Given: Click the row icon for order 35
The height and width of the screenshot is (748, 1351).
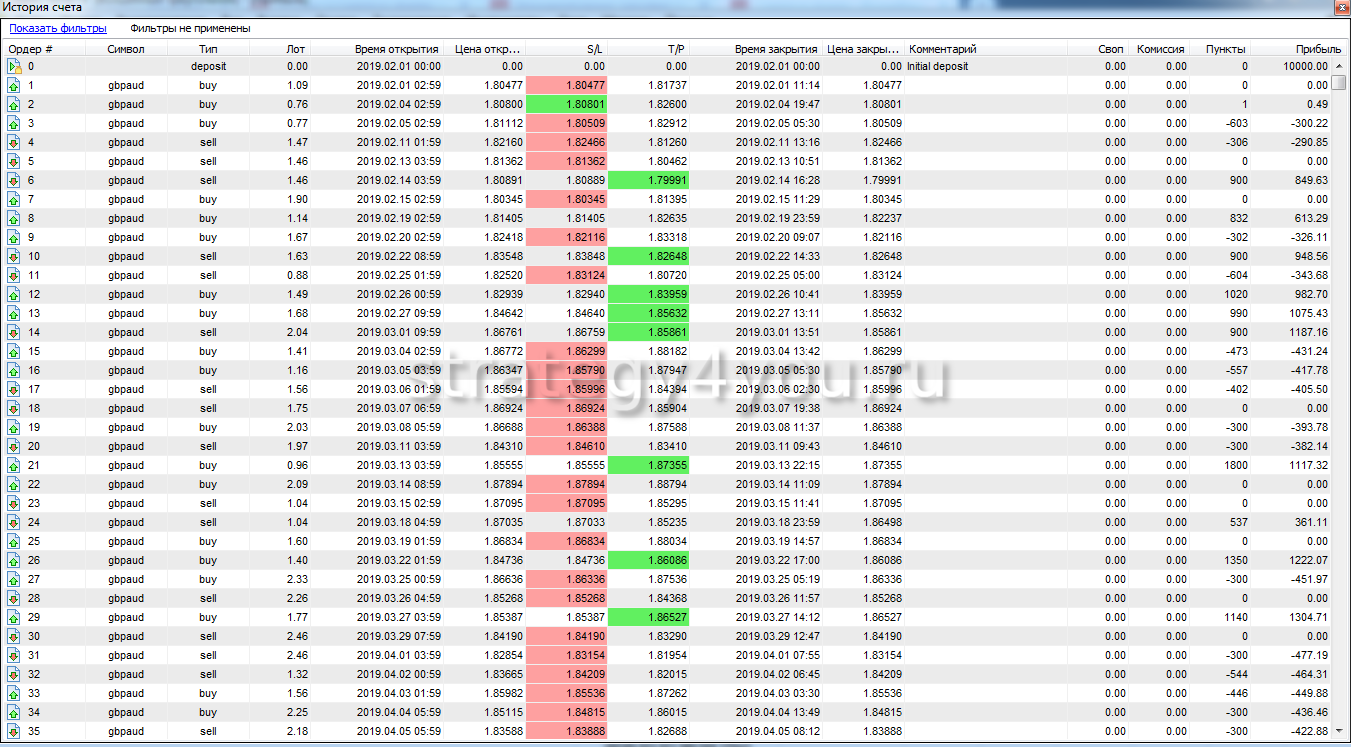Looking at the screenshot, I should click(x=14, y=732).
